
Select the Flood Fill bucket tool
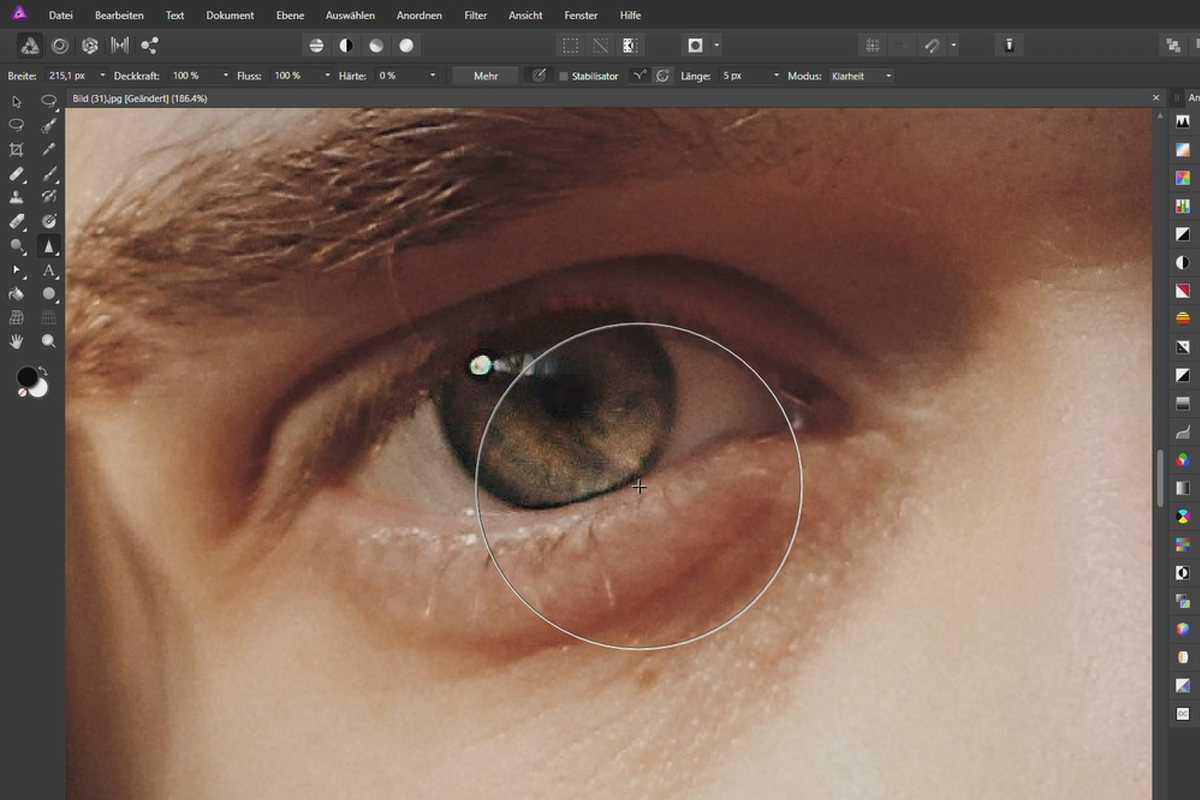tap(16, 294)
